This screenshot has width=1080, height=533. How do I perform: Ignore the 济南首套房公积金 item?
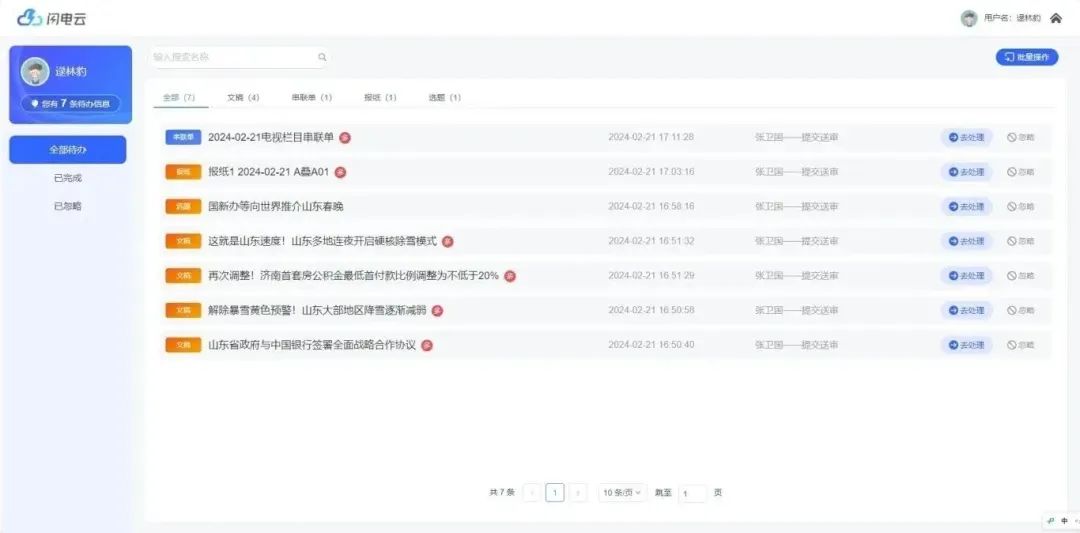click(1021, 275)
